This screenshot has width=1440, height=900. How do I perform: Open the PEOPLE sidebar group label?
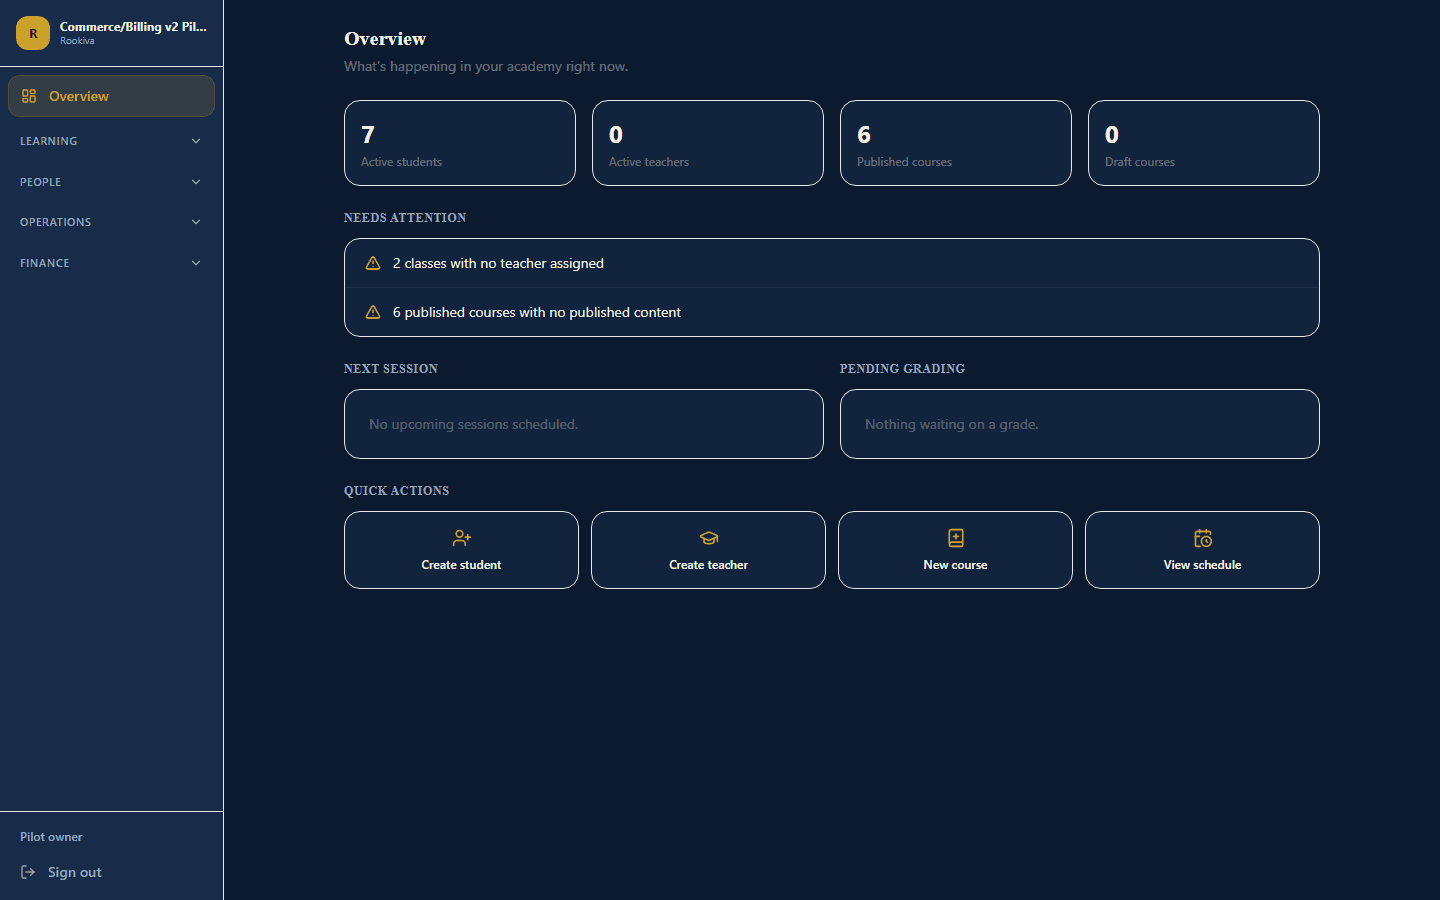(x=40, y=182)
